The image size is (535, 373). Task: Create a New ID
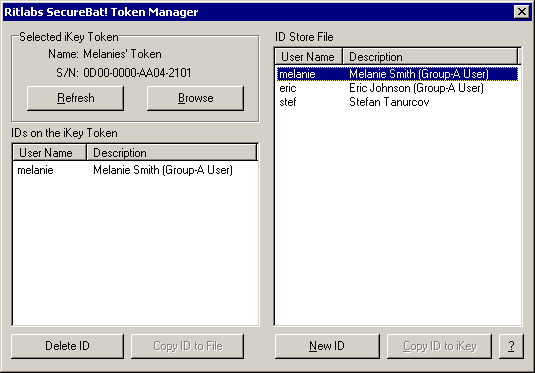coord(327,346)
